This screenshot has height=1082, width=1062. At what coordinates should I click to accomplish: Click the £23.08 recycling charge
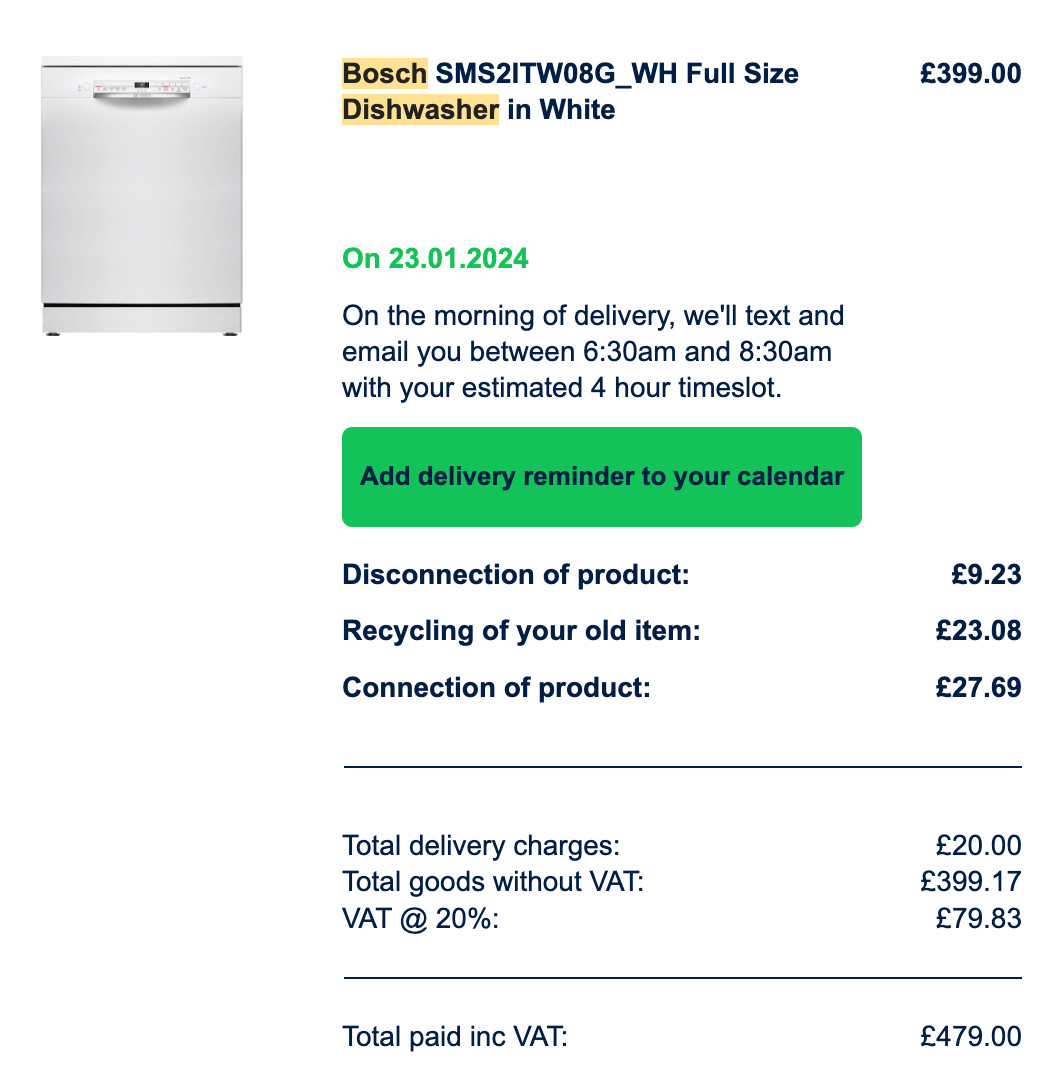[x=978, y=631]
